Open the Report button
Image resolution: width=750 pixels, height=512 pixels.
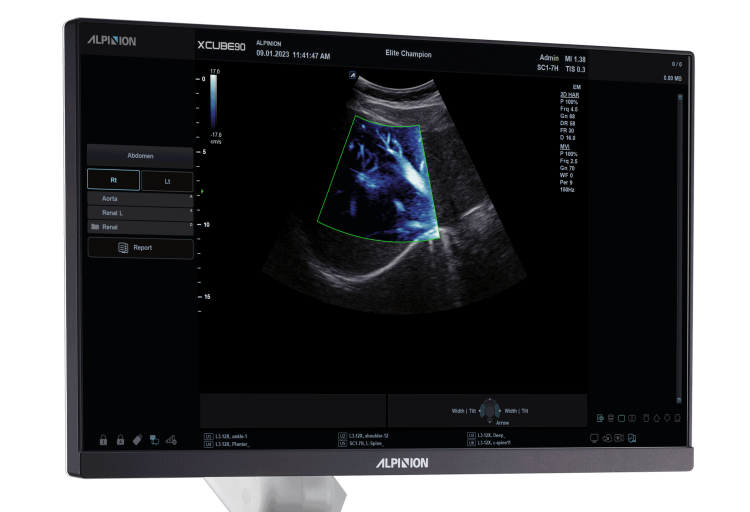140,248
